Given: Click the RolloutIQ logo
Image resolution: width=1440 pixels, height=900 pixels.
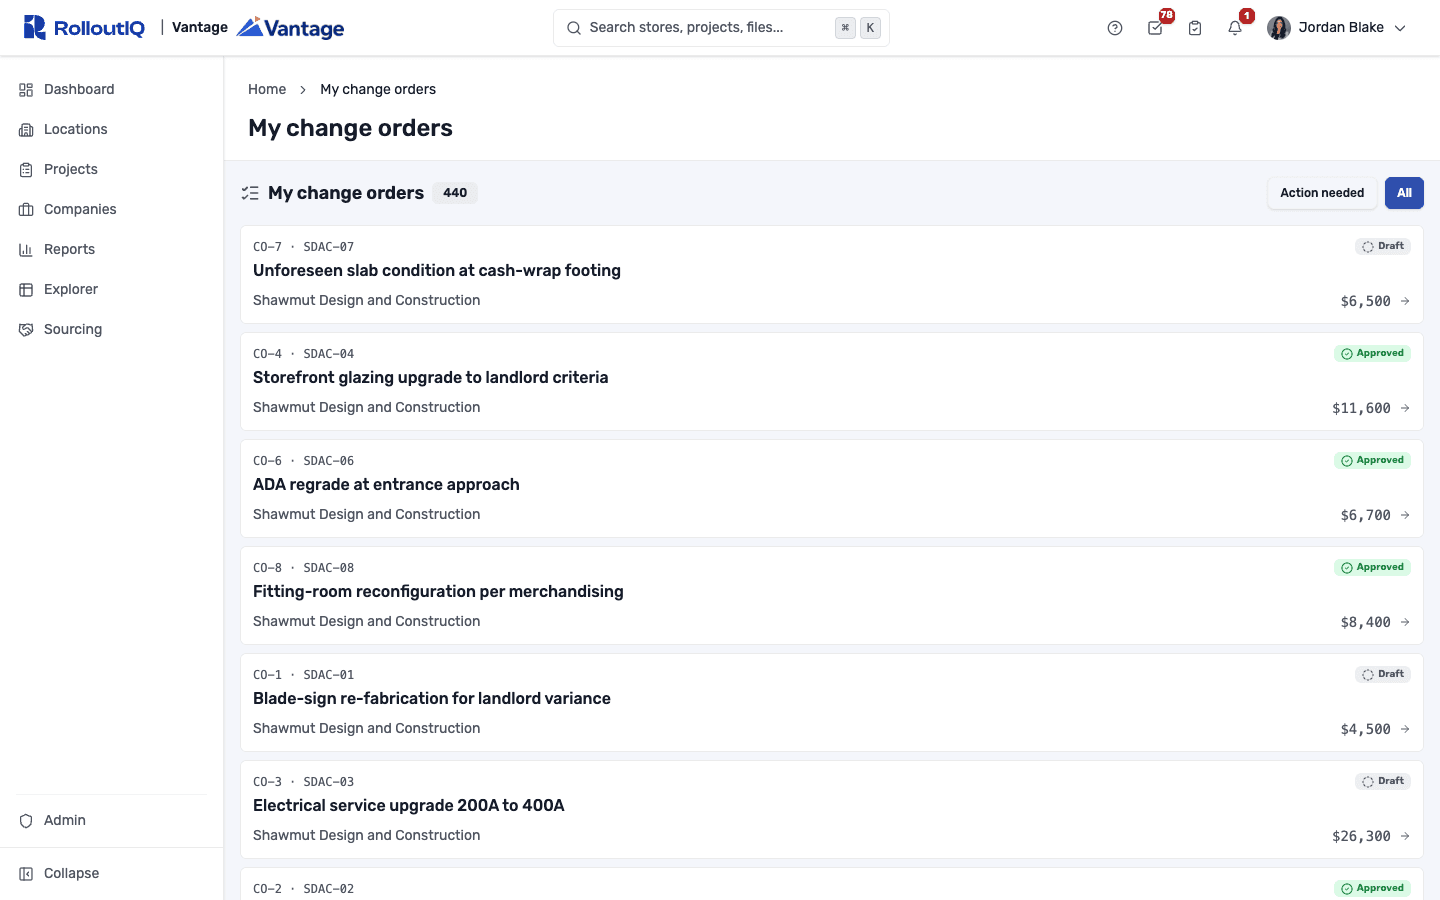Looking at the screenshot, I should 84,28.
